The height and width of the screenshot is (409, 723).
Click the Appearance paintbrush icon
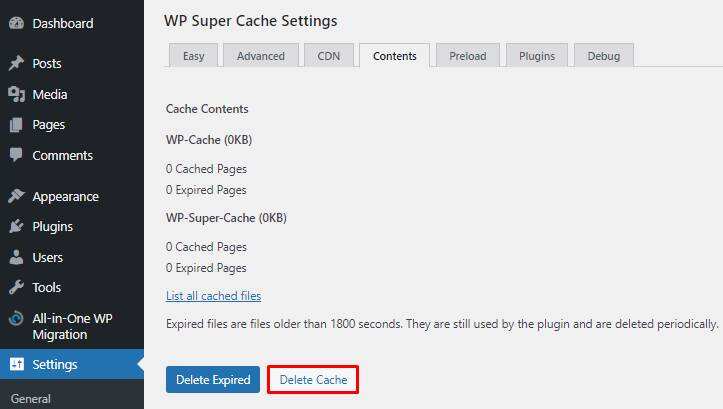pos(16,196)
